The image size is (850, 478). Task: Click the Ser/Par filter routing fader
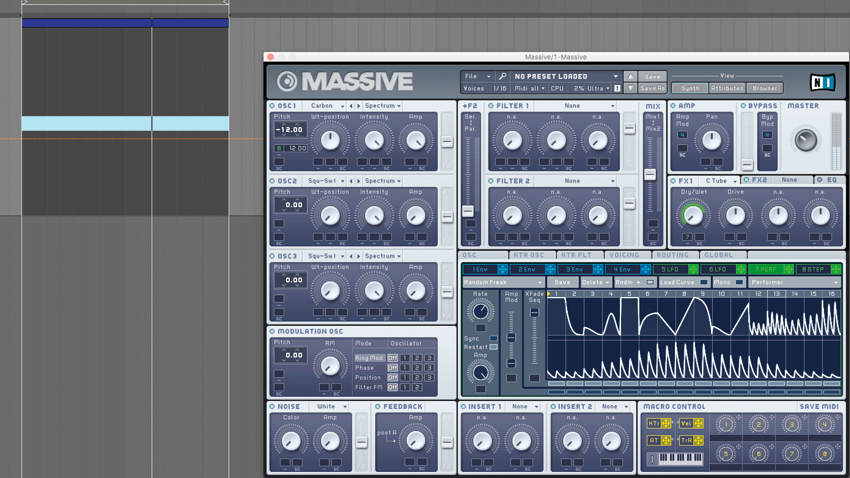[x=468, y=211]
